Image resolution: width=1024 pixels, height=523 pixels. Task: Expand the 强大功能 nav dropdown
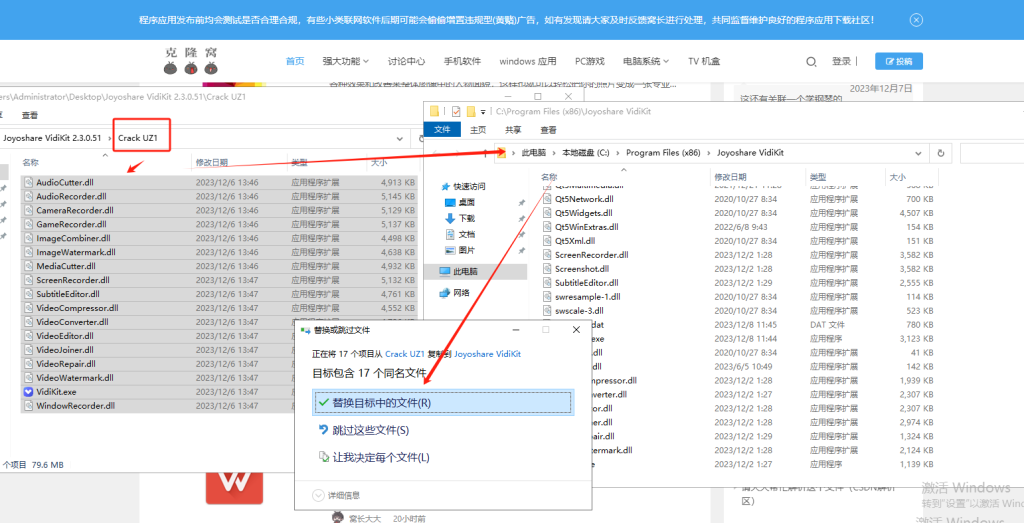click(x=345, y=61)
